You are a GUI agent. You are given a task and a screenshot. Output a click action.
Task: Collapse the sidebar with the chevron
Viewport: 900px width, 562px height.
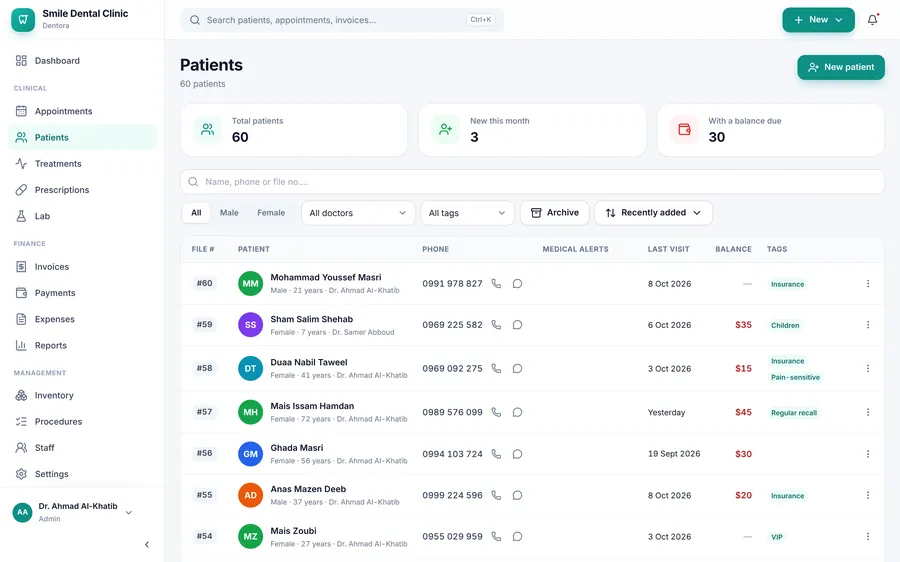[147, 544]
